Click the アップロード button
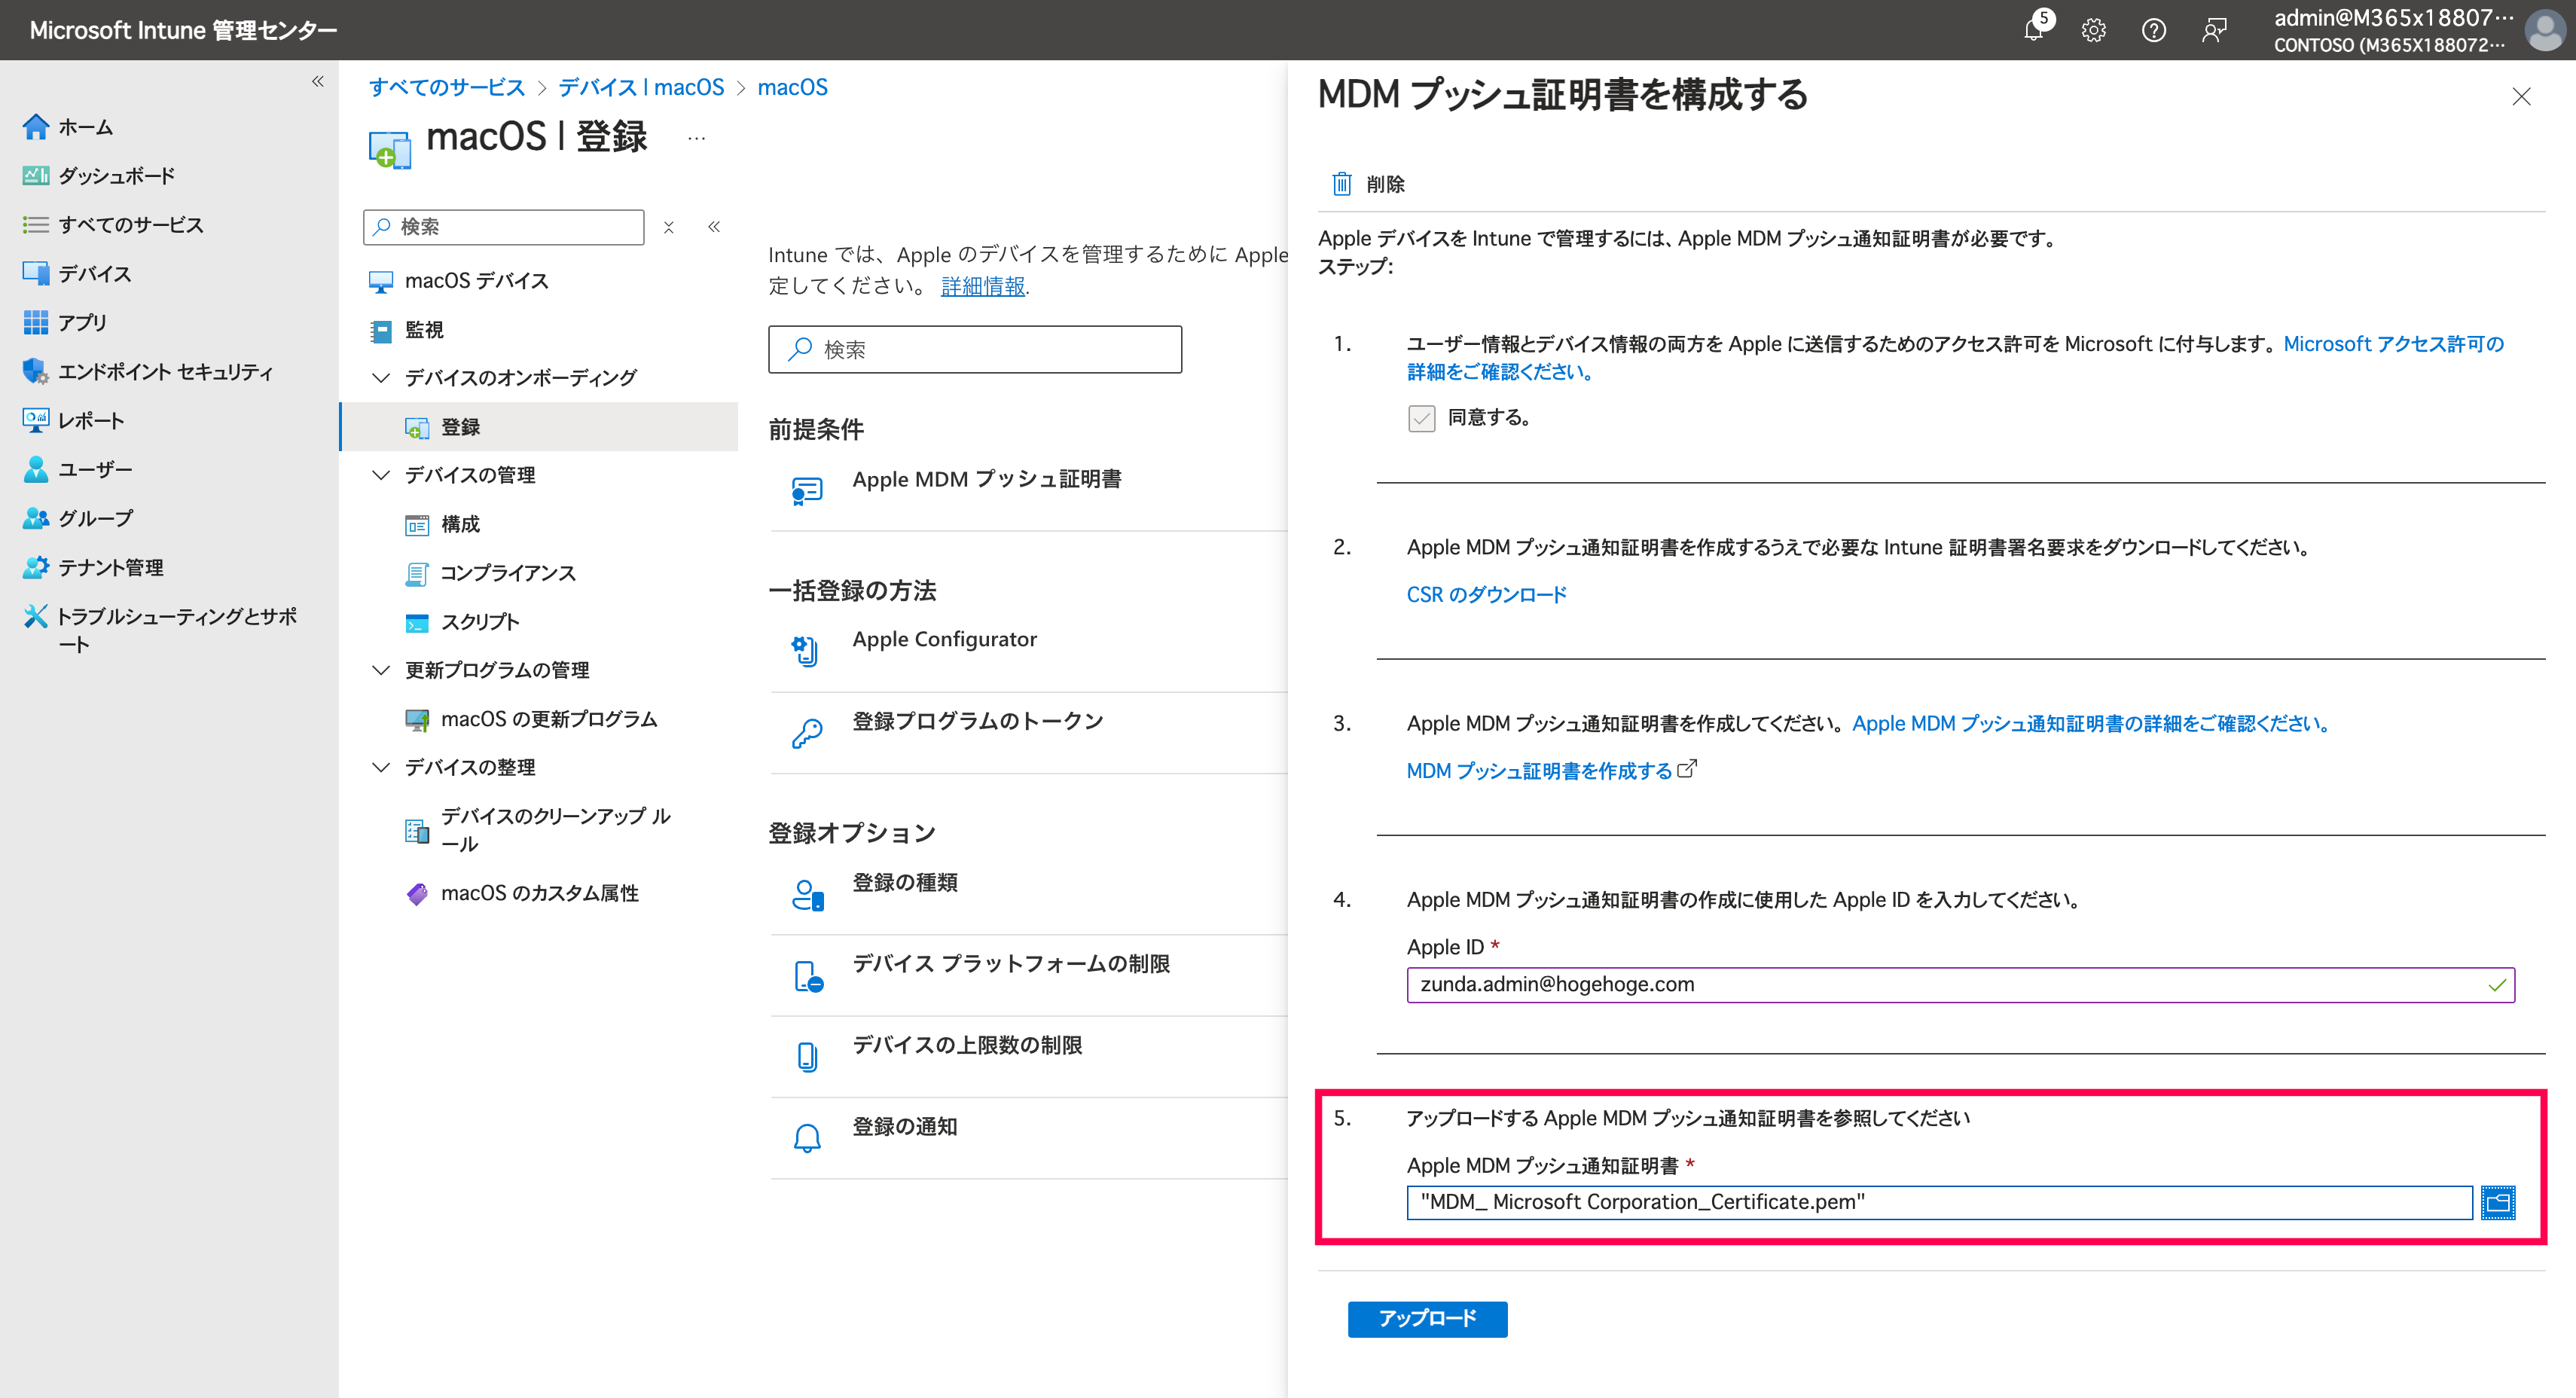This screenshot has width=2576, height=1398. click(x=1427, y=1319)
